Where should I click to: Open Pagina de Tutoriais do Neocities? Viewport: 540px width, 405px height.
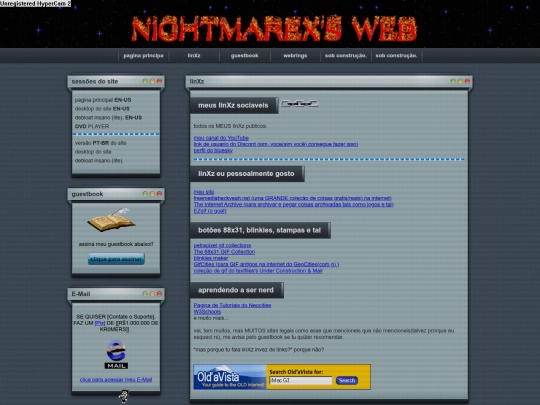[232, 305]
